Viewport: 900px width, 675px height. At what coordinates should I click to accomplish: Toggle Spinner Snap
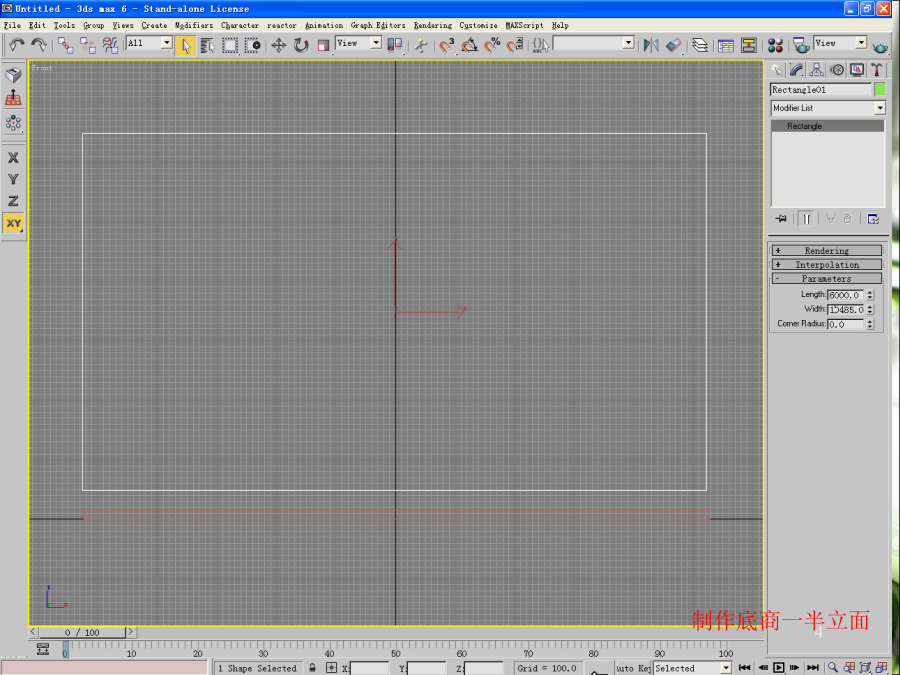pos(515,45)
